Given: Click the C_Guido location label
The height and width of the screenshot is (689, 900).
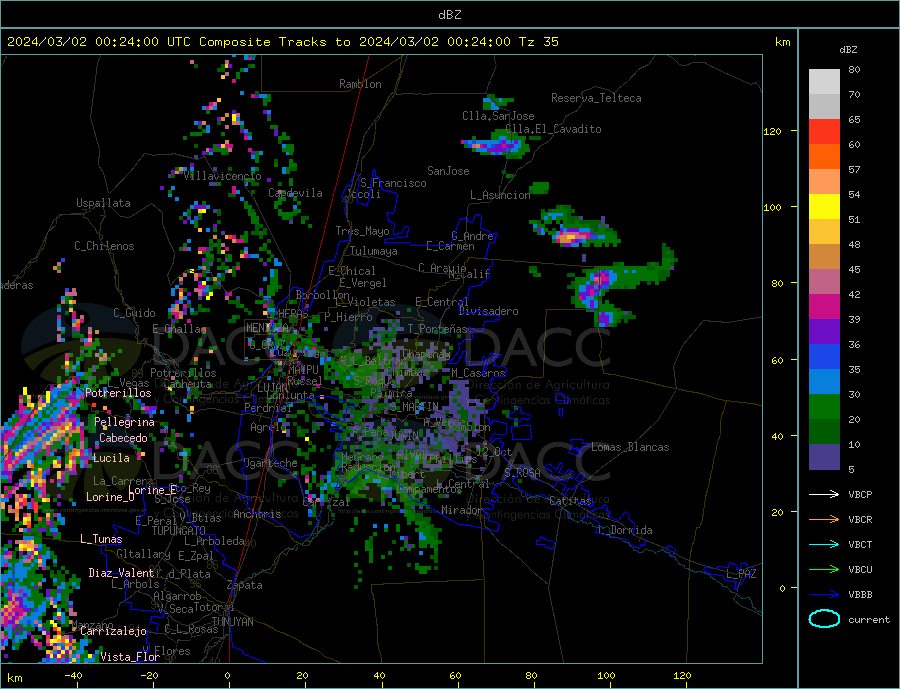Looking at the screenshot, I should (134, 313).
